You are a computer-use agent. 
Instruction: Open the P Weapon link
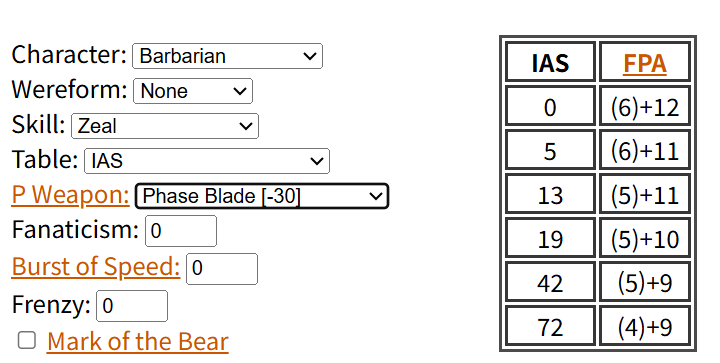click(70, 195)
